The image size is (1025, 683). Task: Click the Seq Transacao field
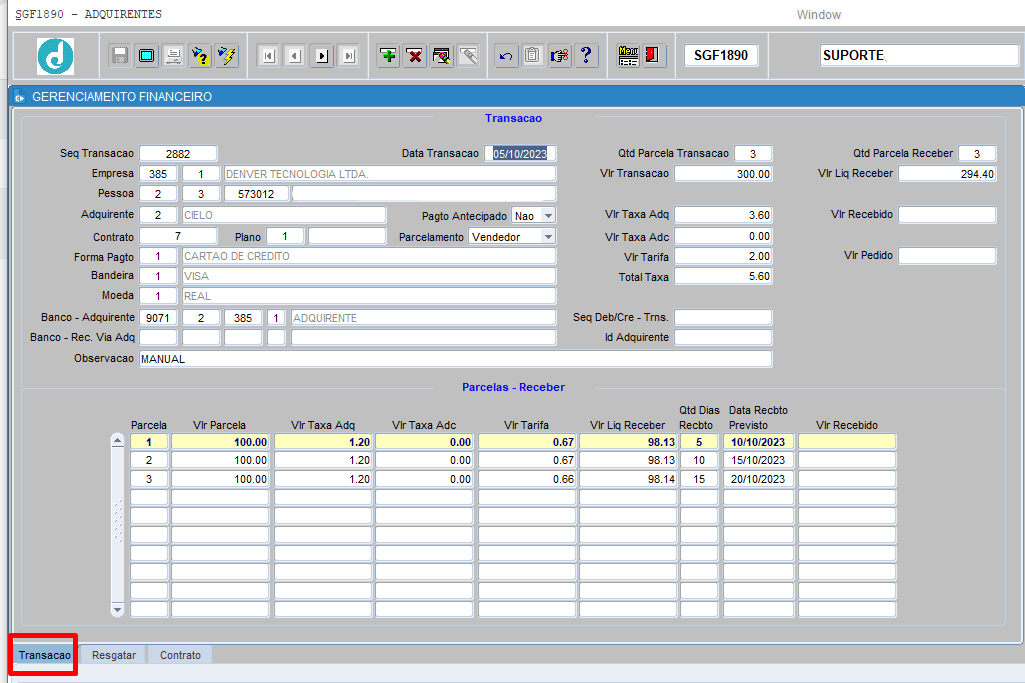coord(178,154)
